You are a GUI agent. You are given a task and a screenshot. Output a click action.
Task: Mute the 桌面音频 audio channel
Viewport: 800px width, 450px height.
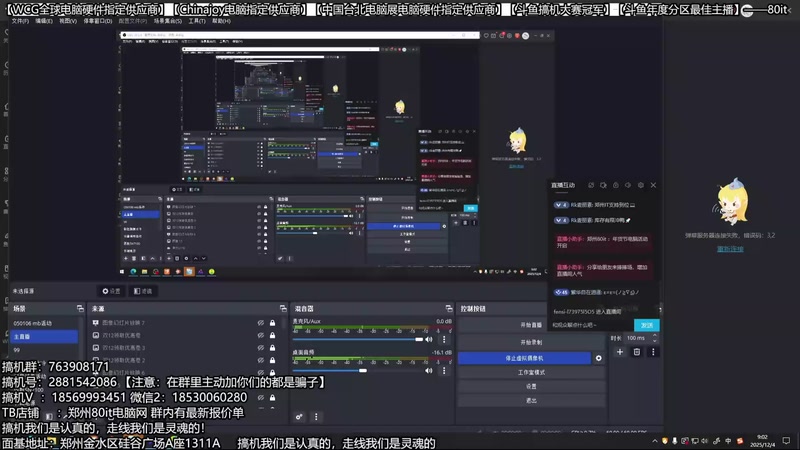pos(429,370)
